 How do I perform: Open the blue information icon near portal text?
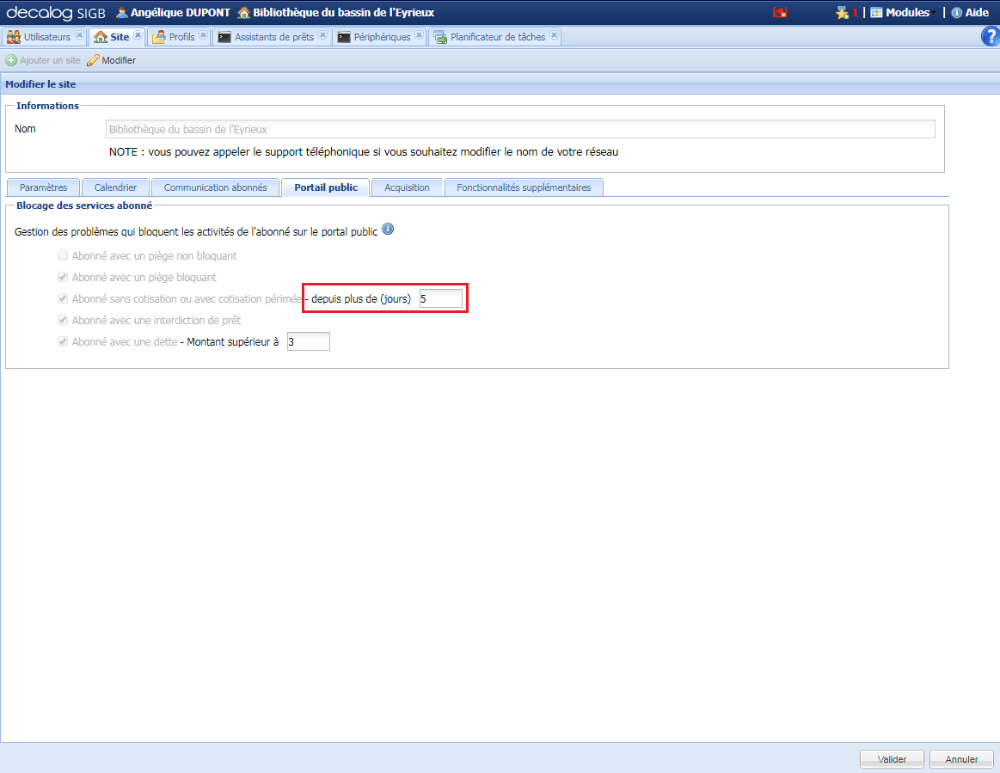387,229
